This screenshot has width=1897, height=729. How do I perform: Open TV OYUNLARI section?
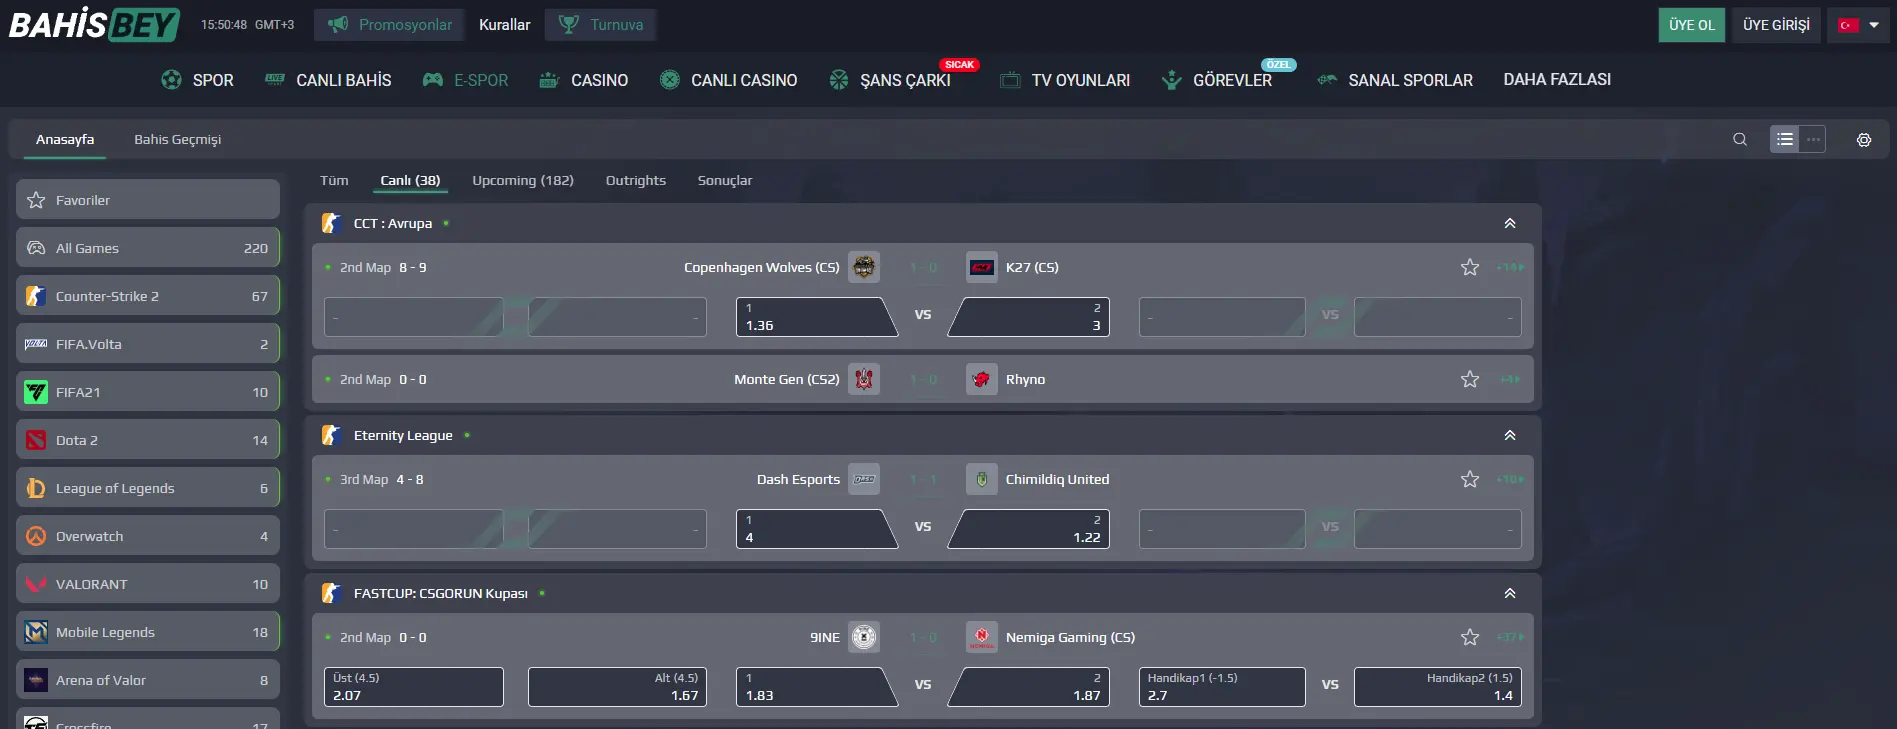point(1065,80)
